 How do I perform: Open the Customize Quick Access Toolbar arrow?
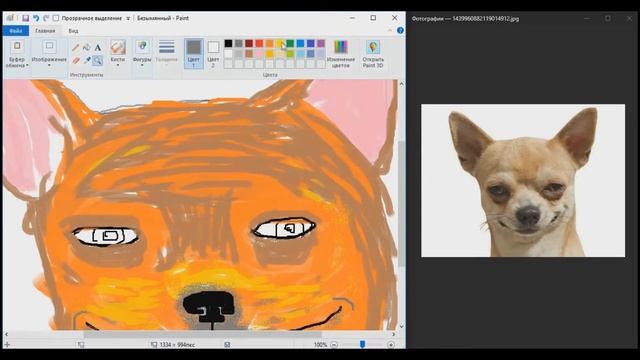[x=128, y=18]
